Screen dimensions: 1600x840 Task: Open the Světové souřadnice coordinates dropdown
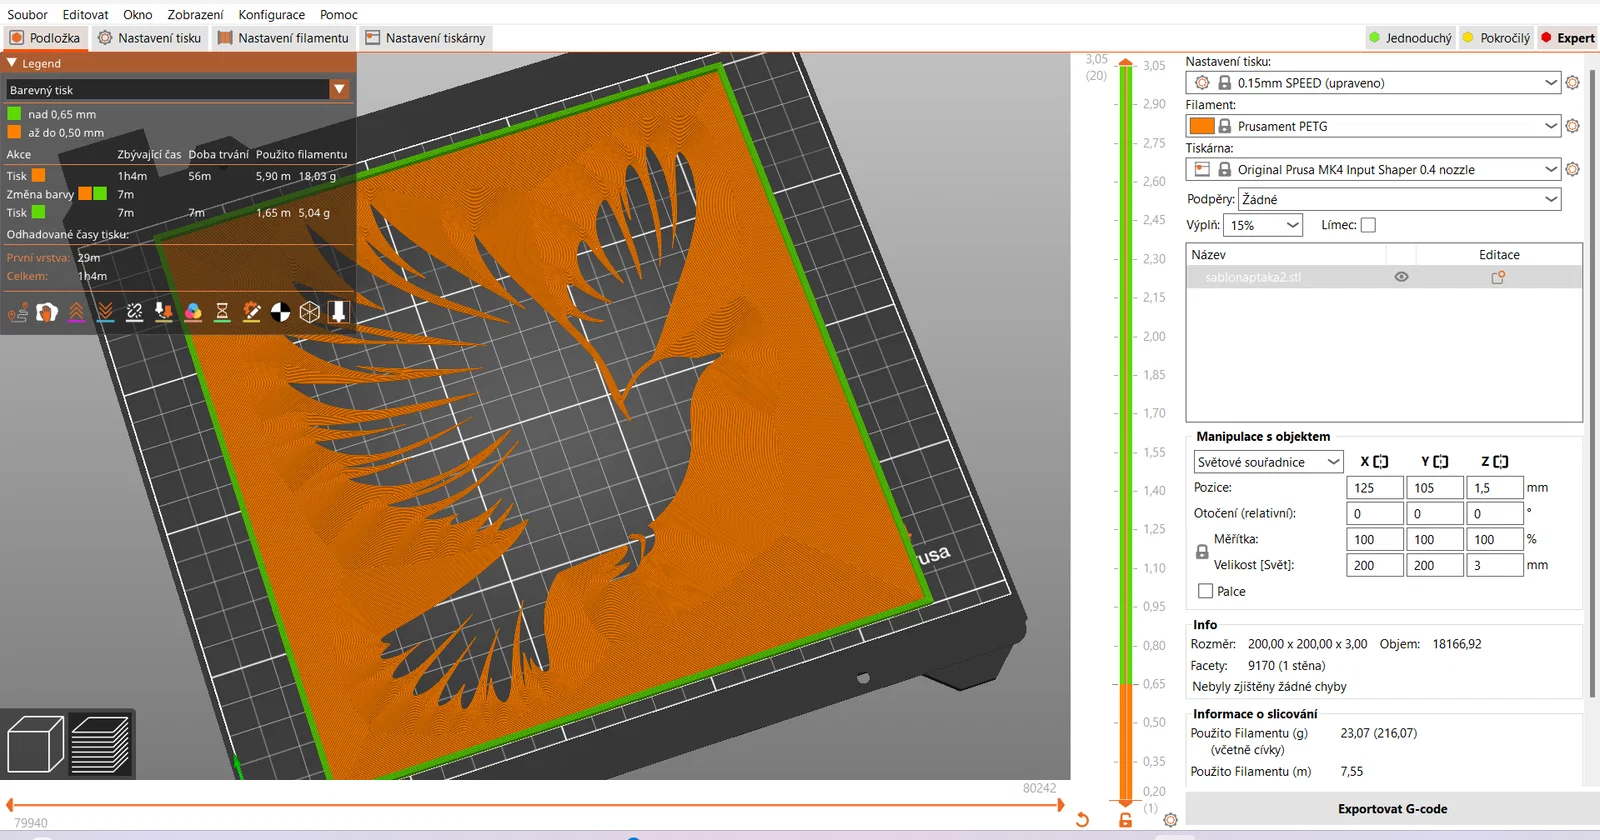click(x=1268, y=462)
